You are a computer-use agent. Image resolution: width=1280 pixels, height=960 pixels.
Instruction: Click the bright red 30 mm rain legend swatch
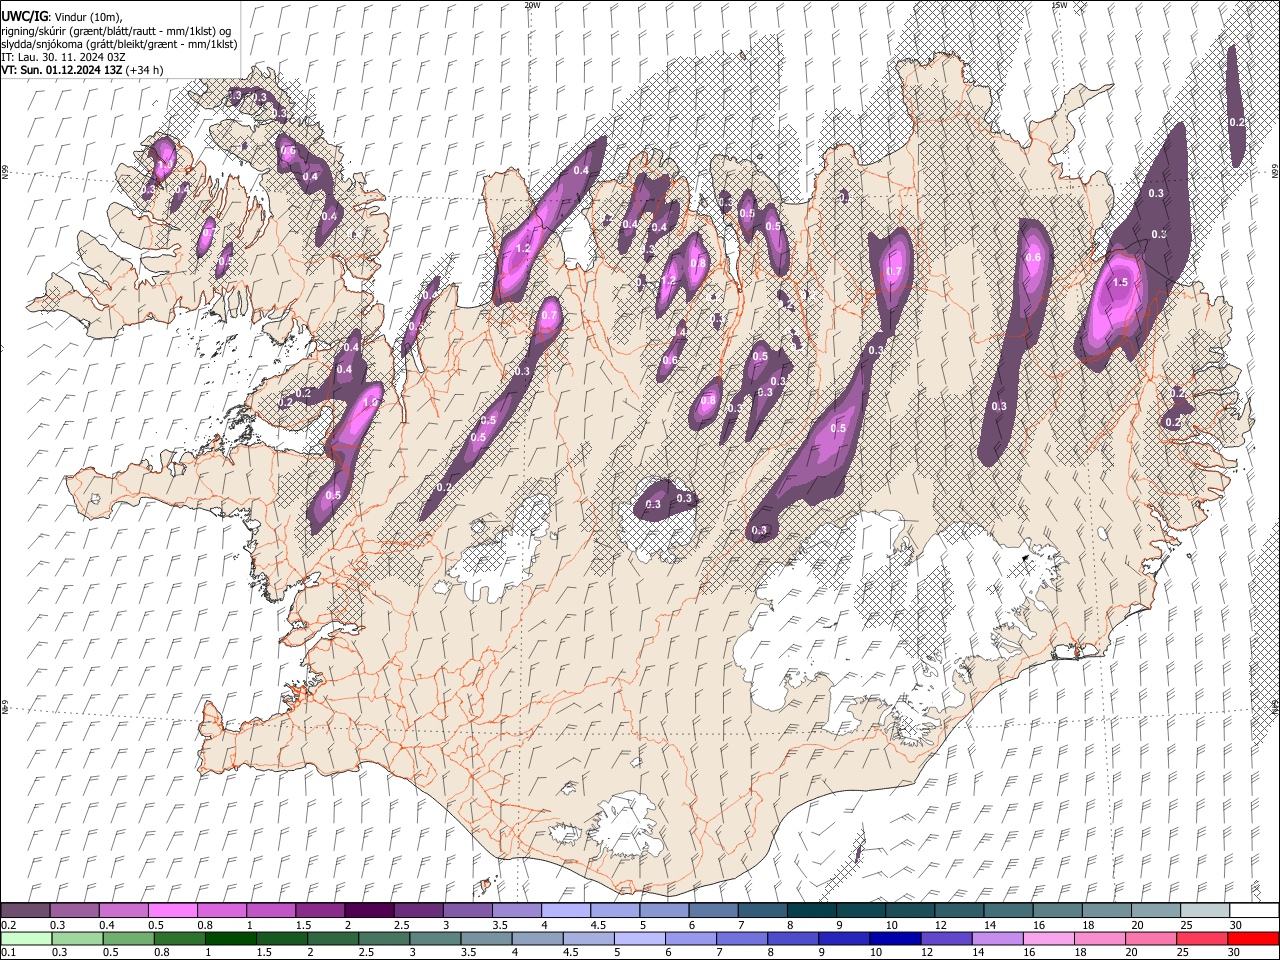[x=1252, y=938]
